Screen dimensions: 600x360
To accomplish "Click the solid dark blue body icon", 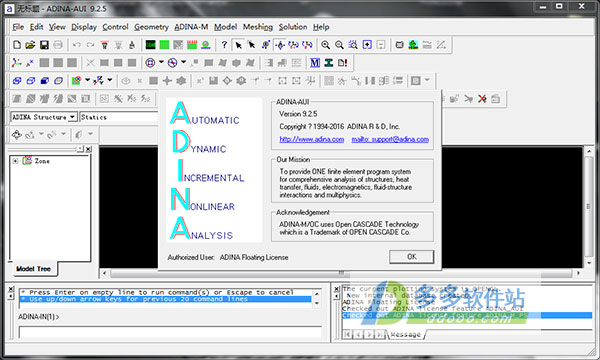I will click(44, 80).
